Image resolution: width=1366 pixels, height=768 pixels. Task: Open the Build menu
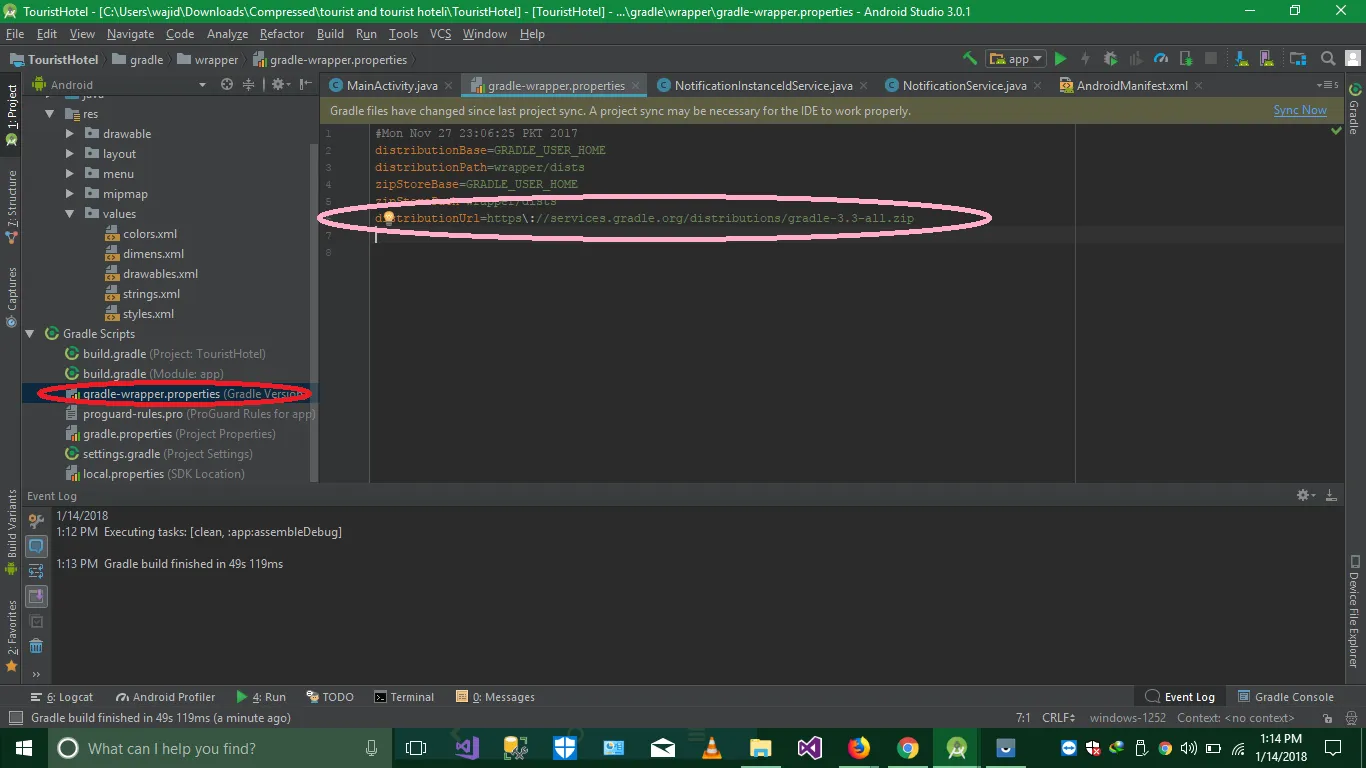click(x=330, y=33)
